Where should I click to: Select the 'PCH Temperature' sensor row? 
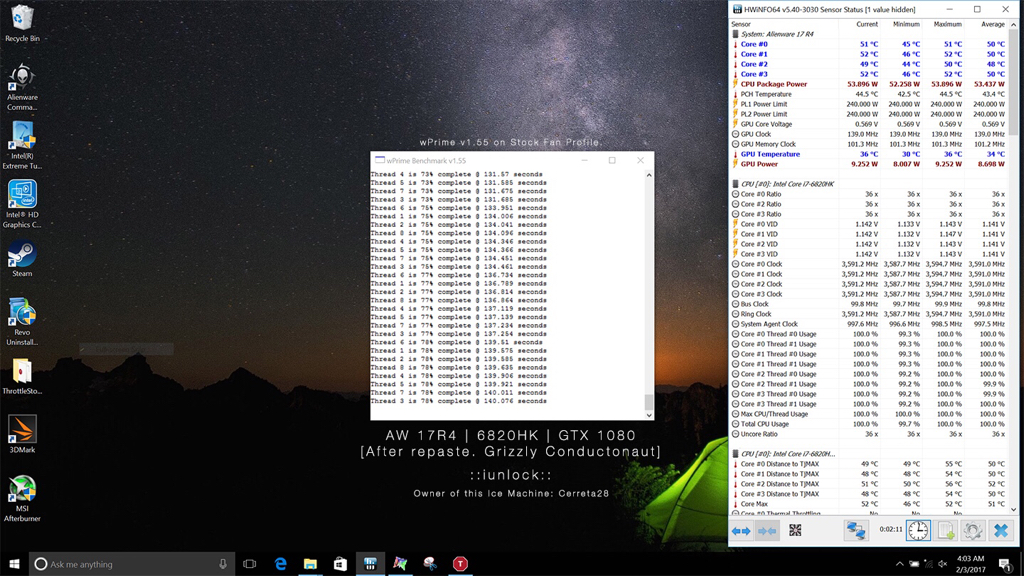point(869,94)
